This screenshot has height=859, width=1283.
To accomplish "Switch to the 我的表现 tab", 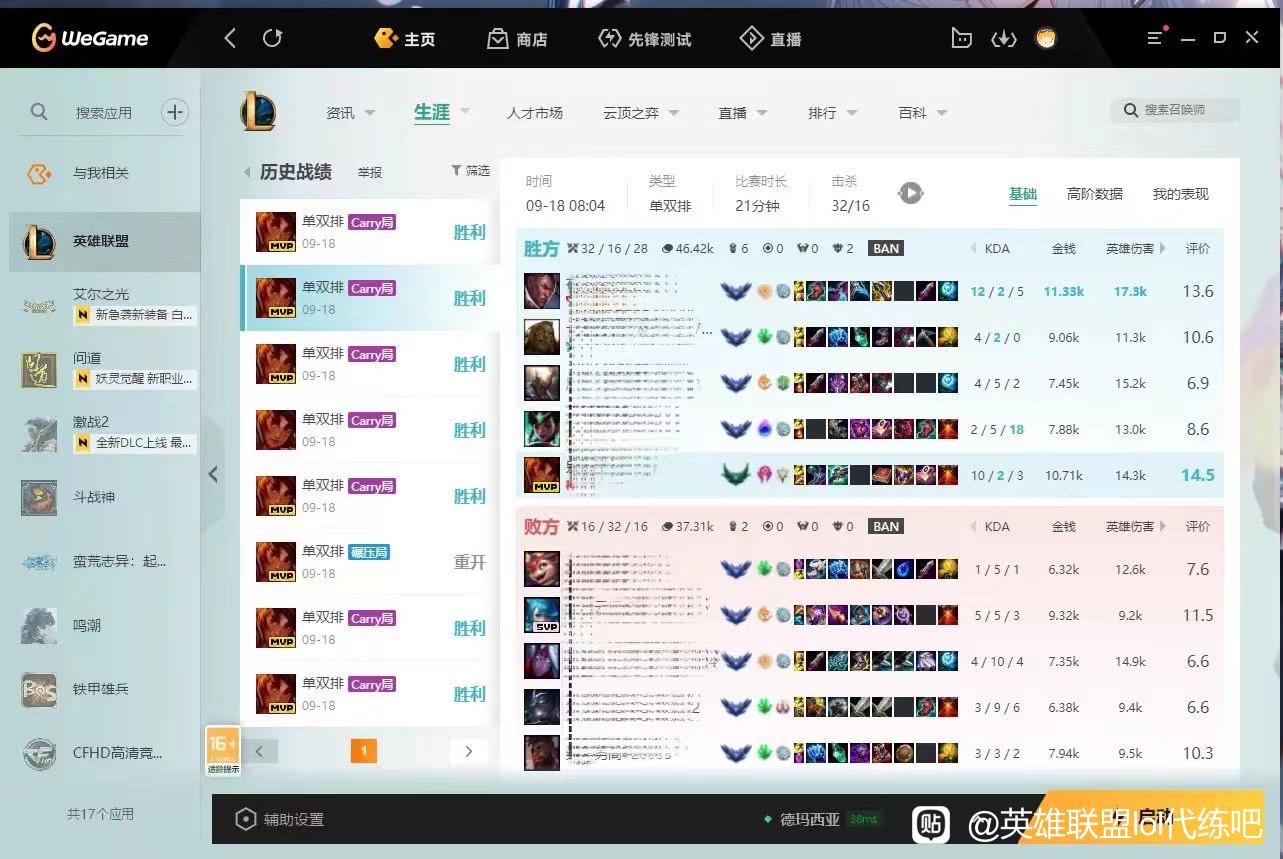I will [x=1181, y=194].
